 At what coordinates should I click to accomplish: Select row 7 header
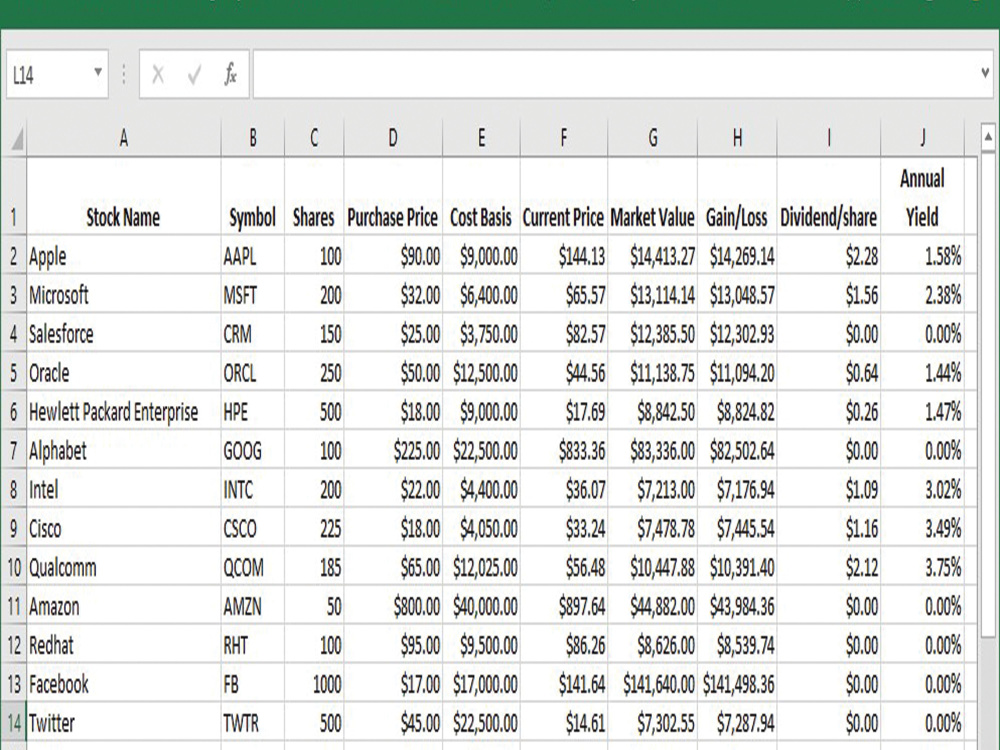tap(13, 451)
